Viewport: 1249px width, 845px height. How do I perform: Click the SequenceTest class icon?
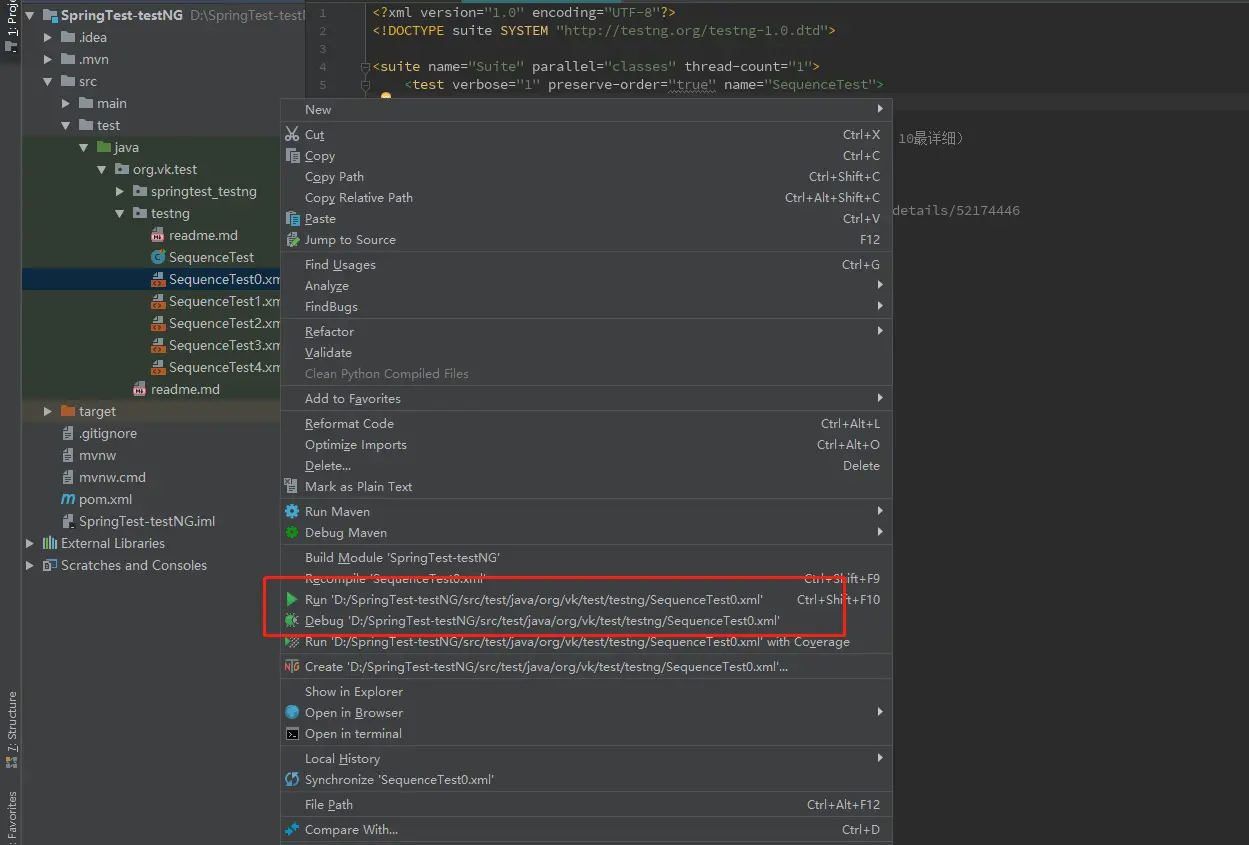click(x=158, y=257)
